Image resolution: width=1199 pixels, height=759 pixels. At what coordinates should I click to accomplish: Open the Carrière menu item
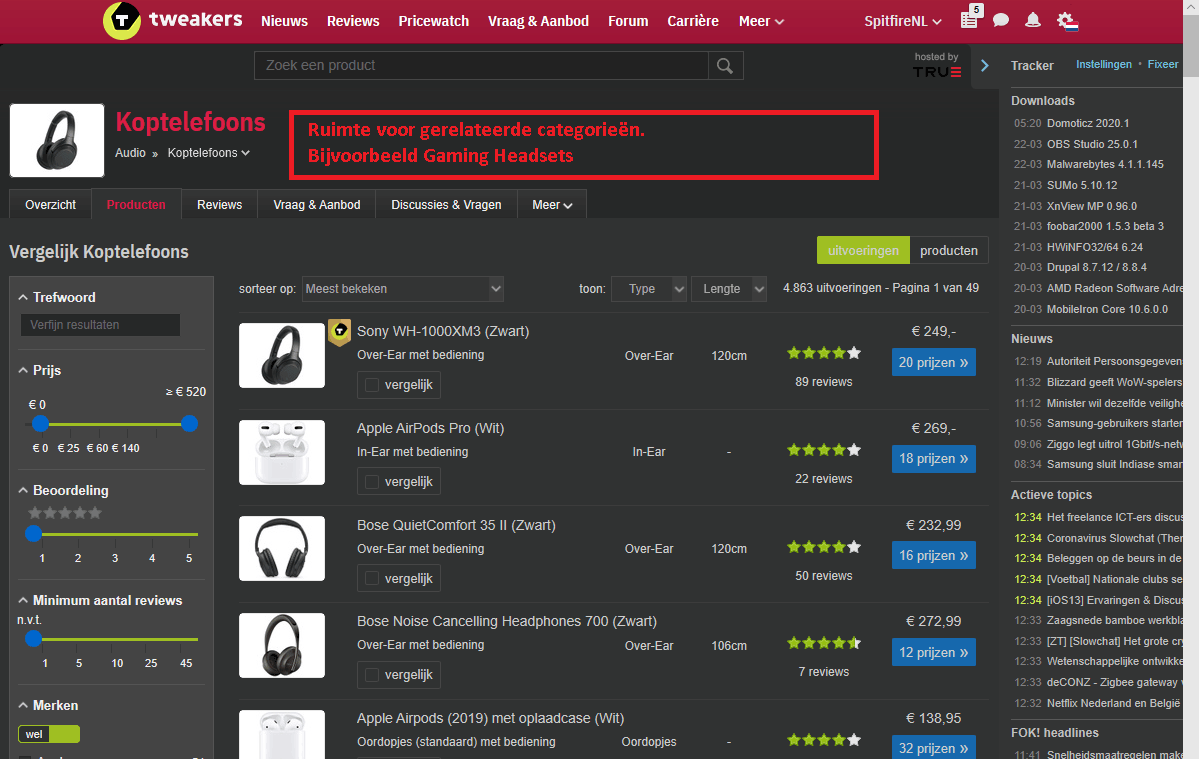693,21
